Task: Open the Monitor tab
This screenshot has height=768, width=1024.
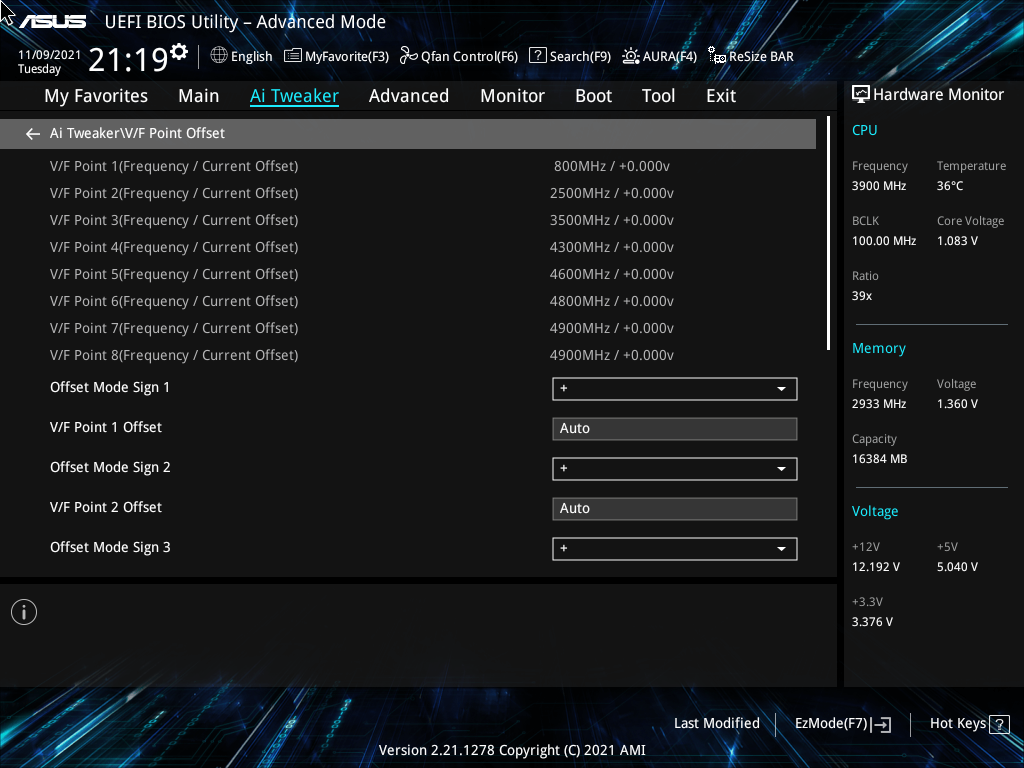Action: [513, 96]
